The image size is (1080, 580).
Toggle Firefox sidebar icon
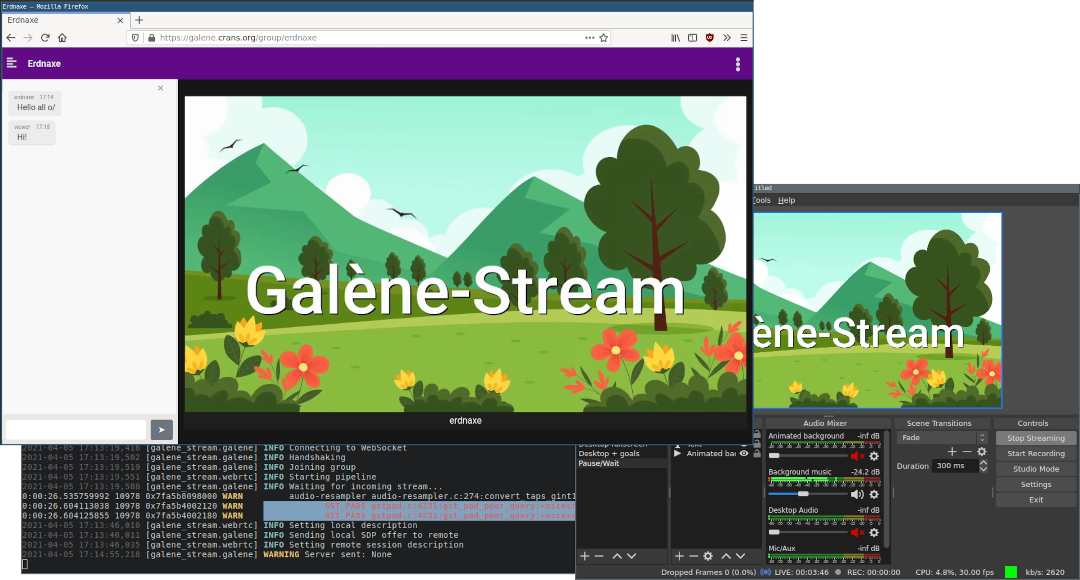[x=692, y=38]
